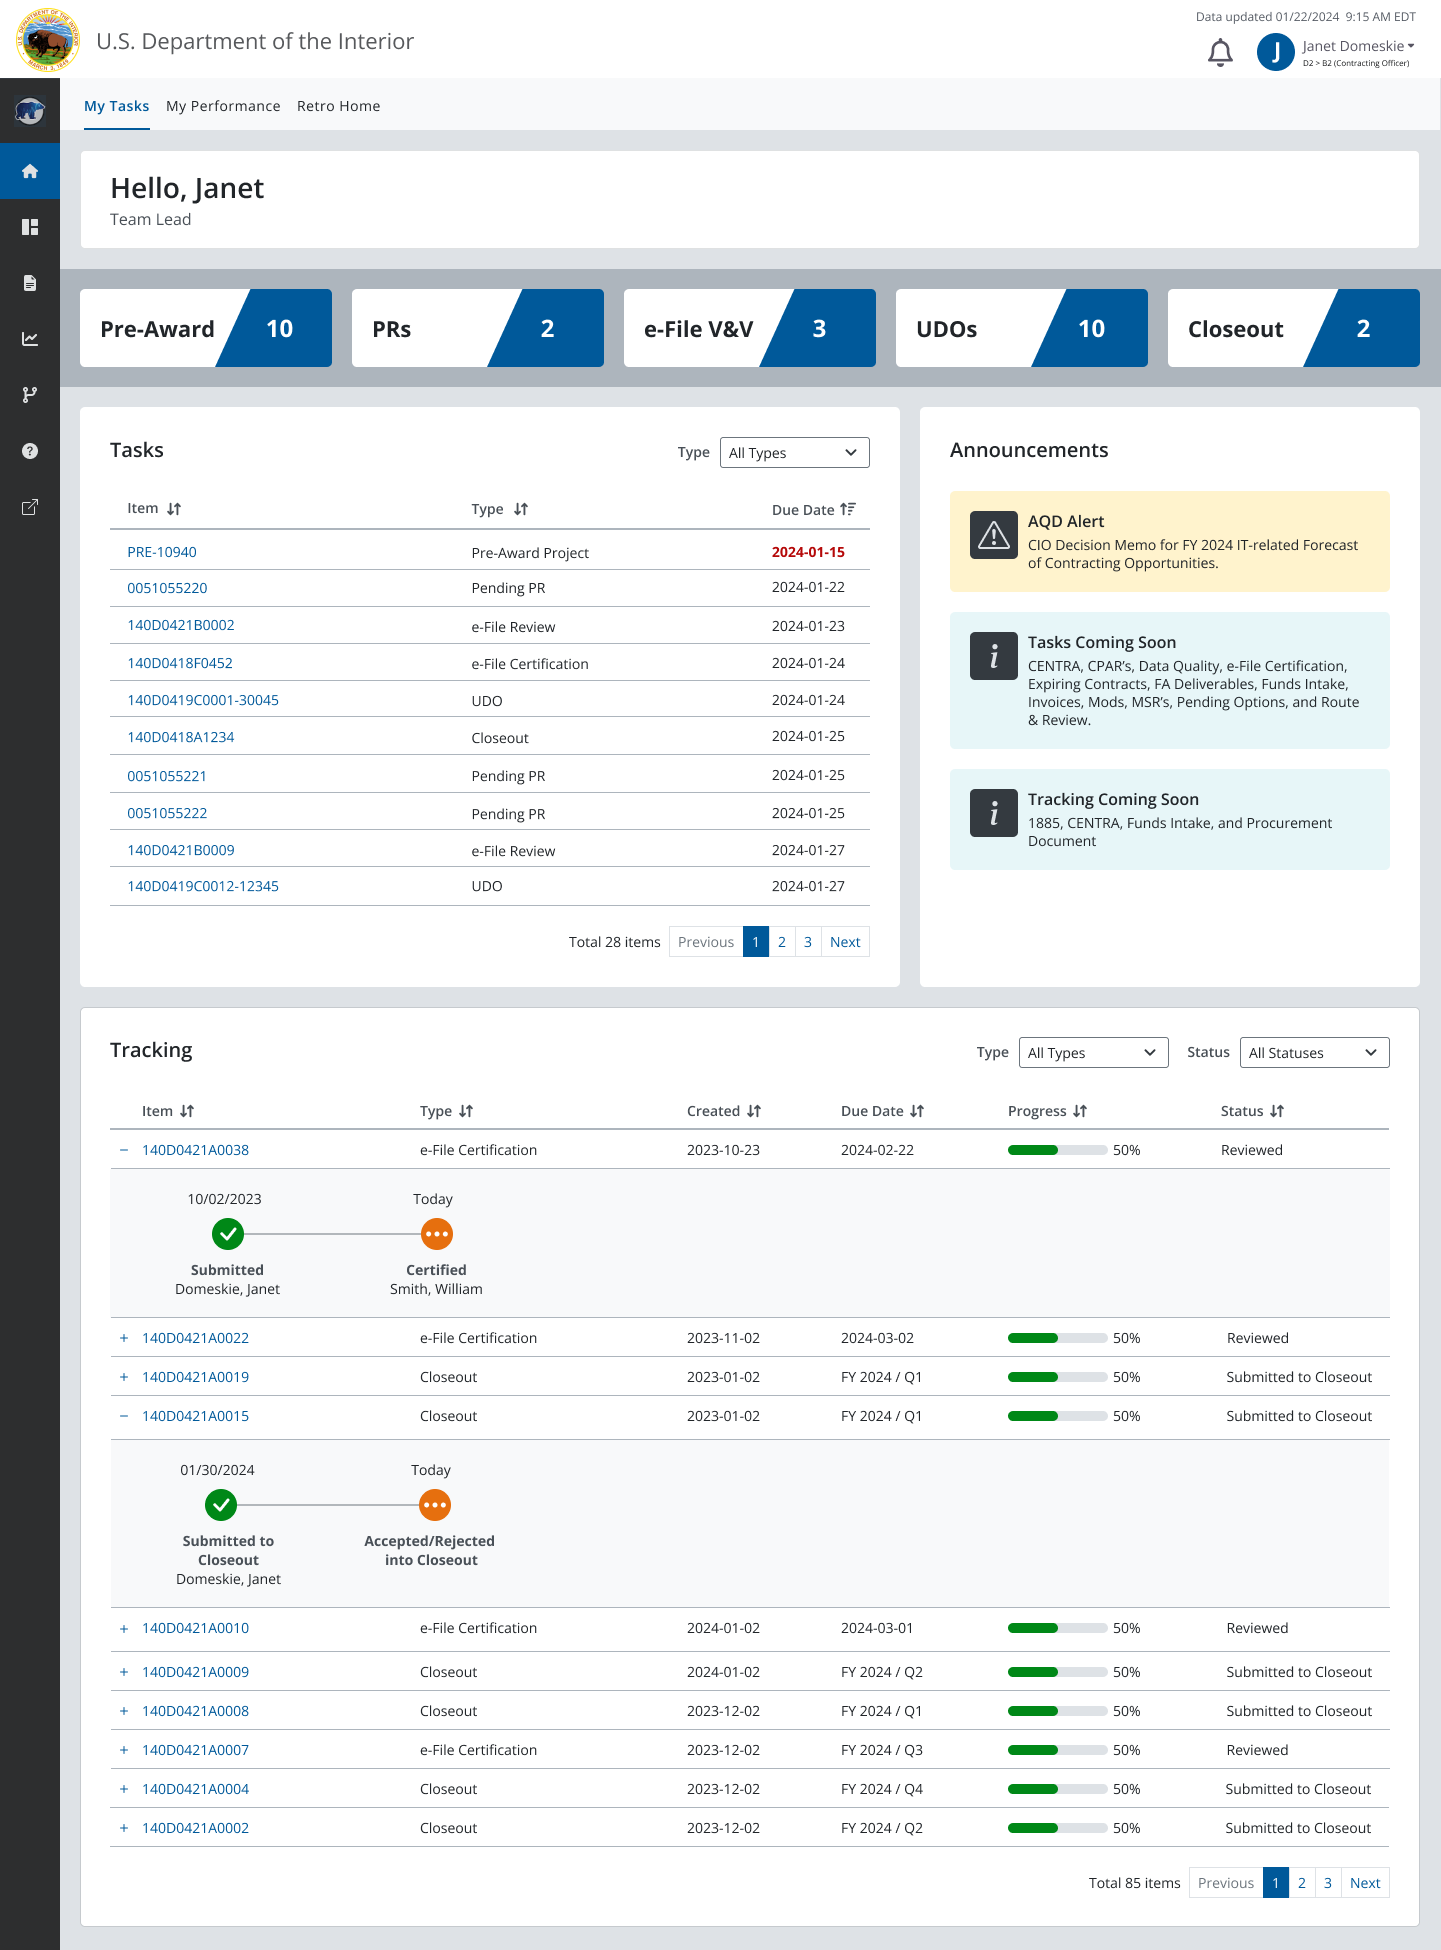The image size is (1441, 1950).
Task: Click orange Certified pending step marker
Action: (x=436, y=1234)
